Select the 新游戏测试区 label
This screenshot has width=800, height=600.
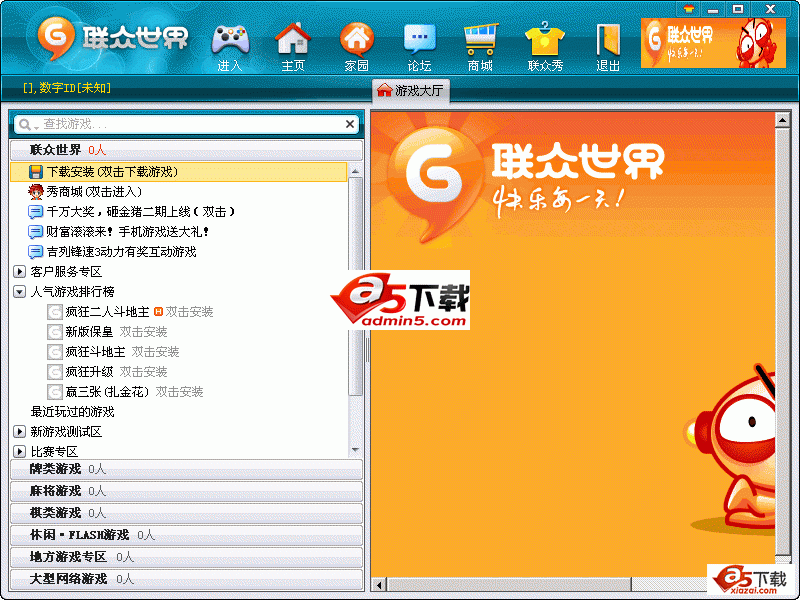[x=66, y=432]
